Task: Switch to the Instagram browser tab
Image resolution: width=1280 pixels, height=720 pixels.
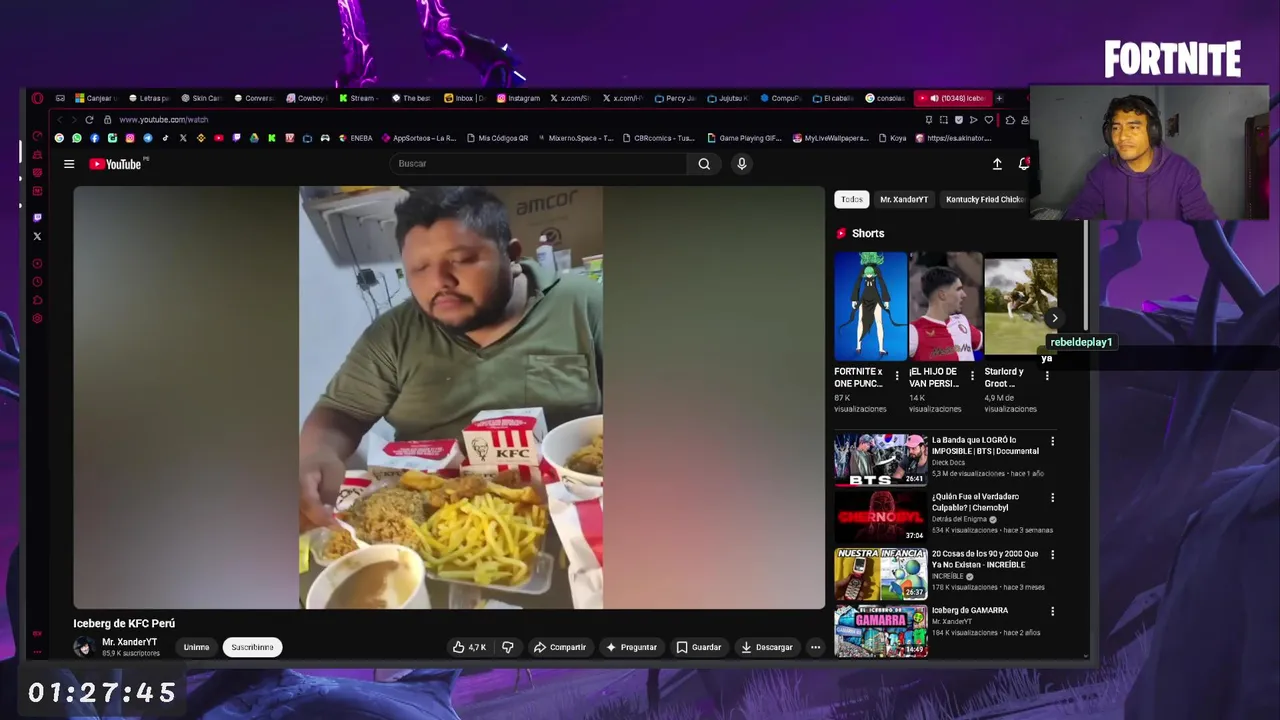Action: pyautogui.click(x=518, y=98)
